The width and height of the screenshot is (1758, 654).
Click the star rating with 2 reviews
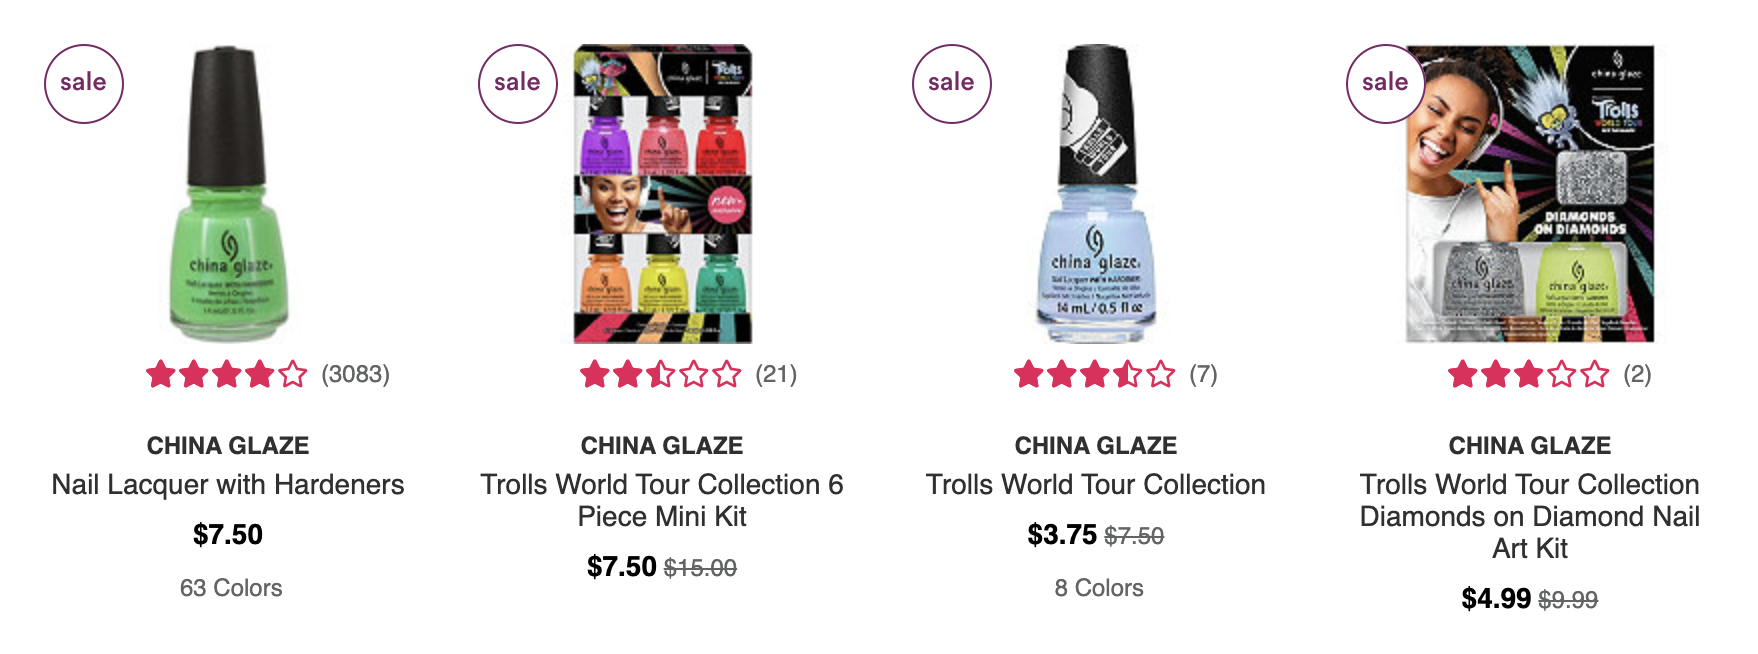click(x=1550, y=375)
